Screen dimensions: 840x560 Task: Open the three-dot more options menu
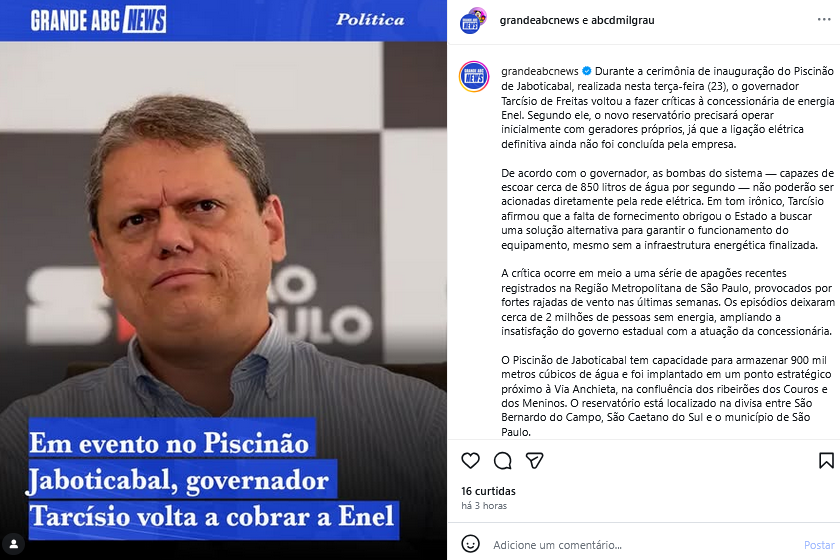pos(824,20)
